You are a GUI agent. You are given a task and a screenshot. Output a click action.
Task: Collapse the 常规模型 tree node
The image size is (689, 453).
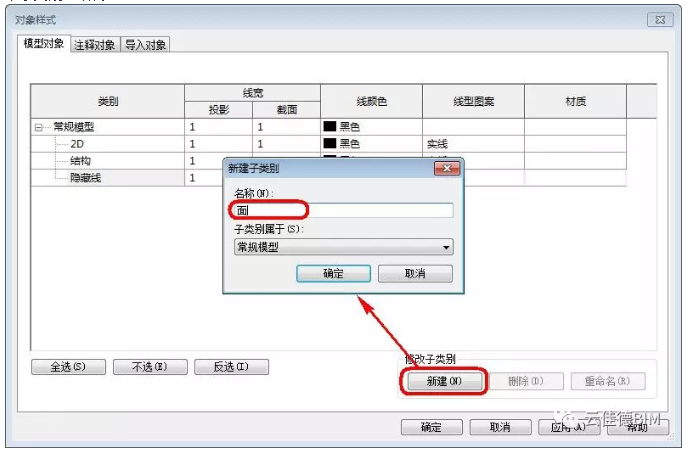coord(39,128)
